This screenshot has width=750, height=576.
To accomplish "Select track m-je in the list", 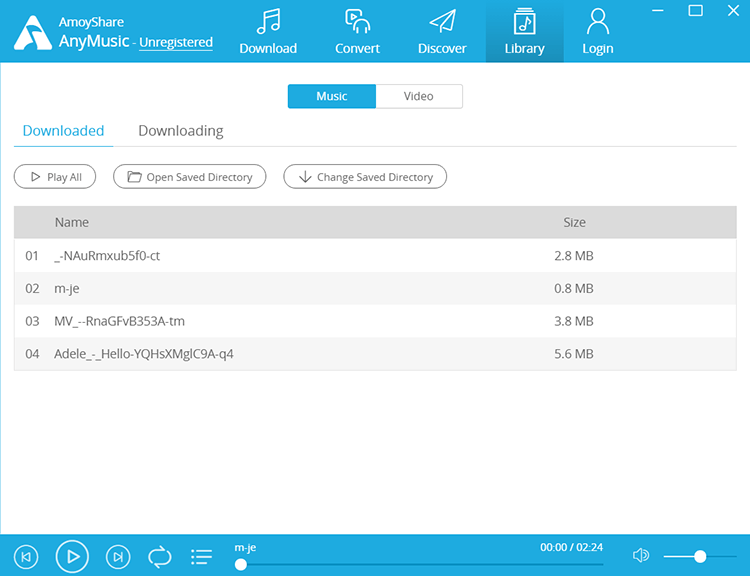I will pyautogui.click(x=375, y=288).
